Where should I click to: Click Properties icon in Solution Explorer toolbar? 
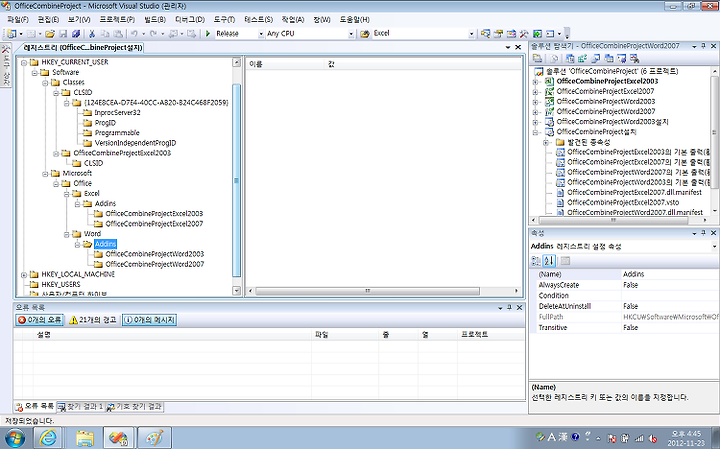(537, 58)
